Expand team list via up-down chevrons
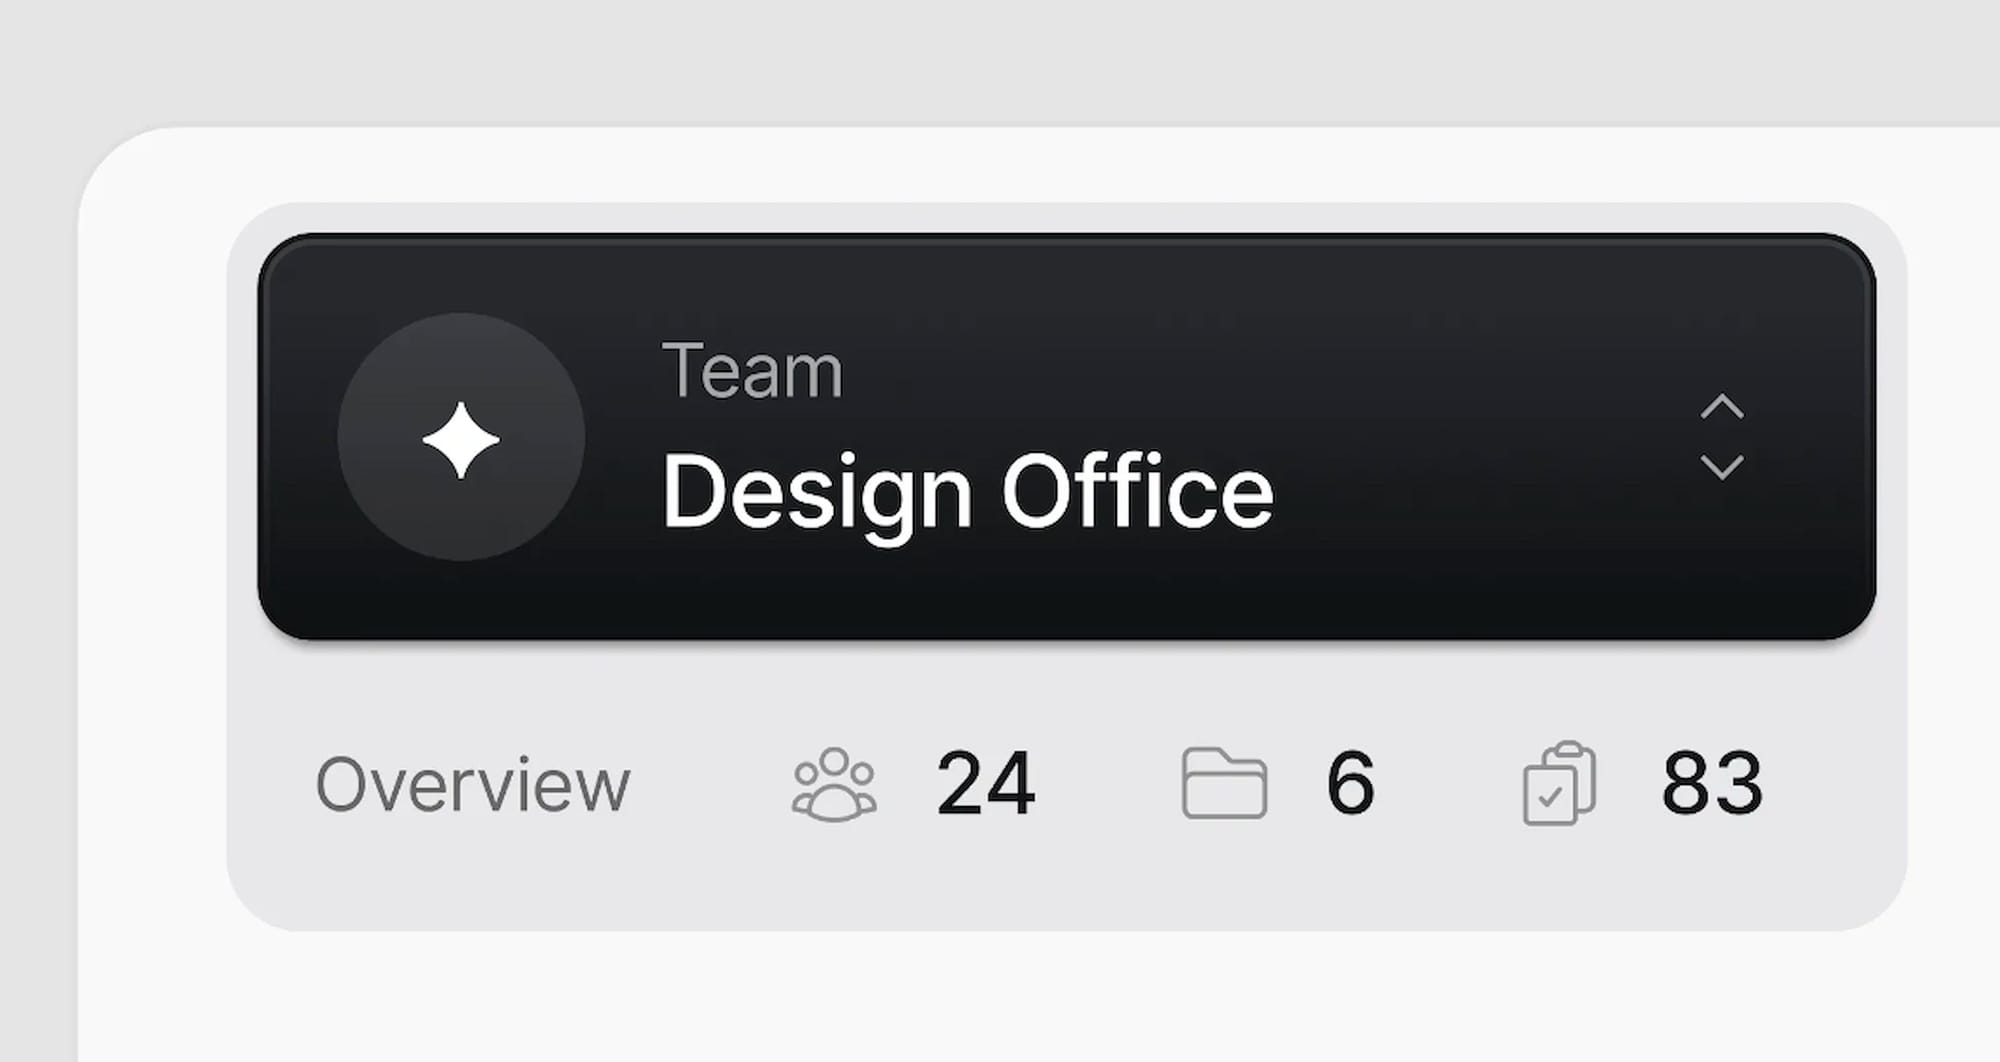The image size is (2000, 1062). pyautogui.click(x=1722, y=437)
